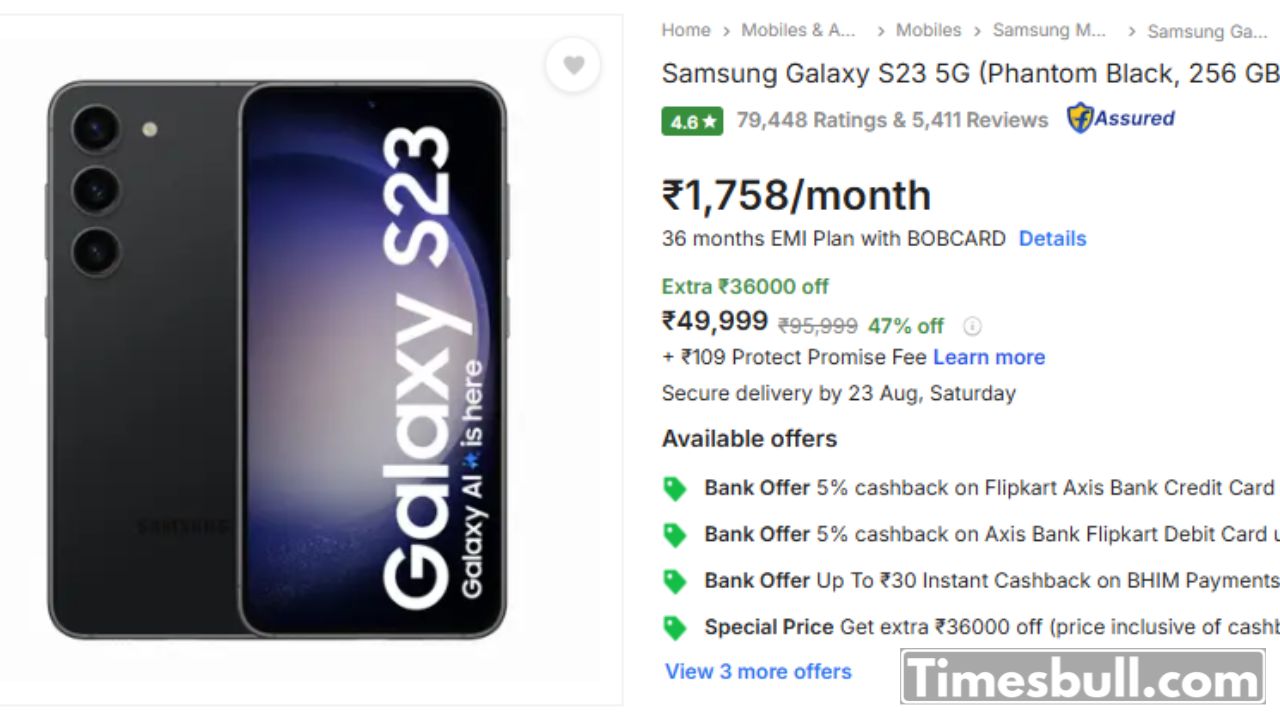Open EMI plan Details link
This screenshot has width=1280, height=720.
click(1052, 239)
